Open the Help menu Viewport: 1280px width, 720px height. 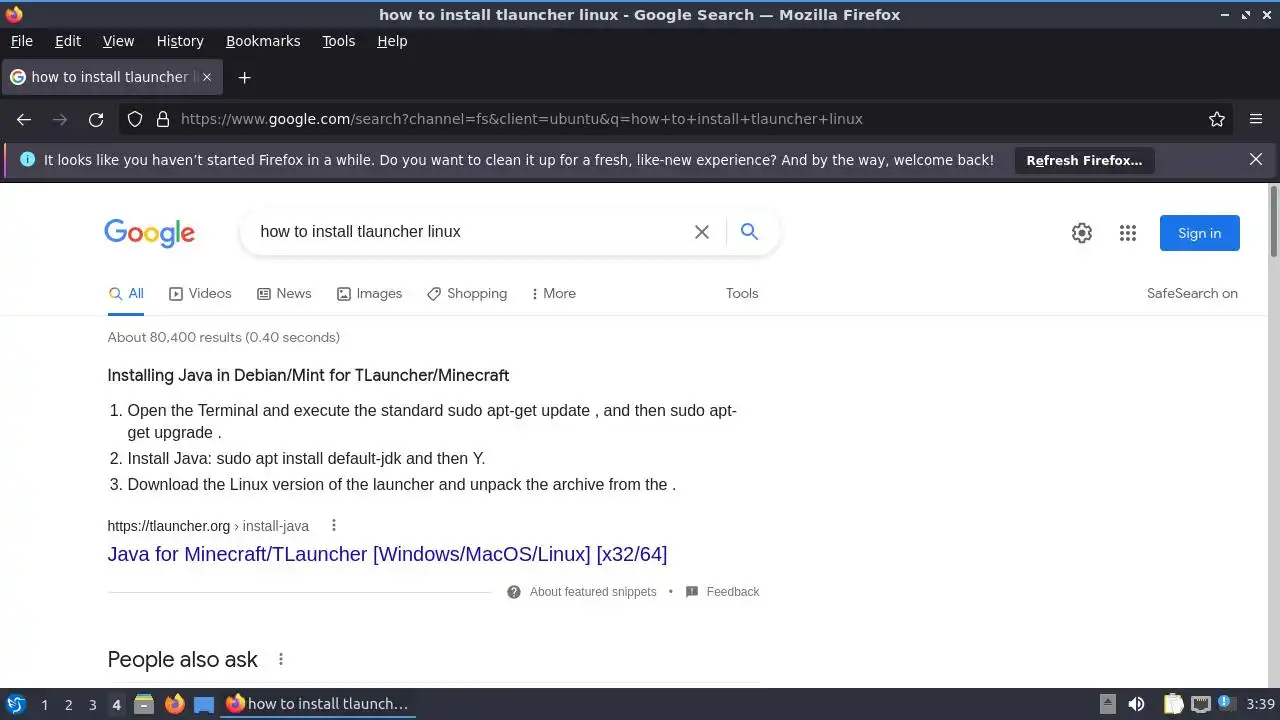click(x=392, y=41)
